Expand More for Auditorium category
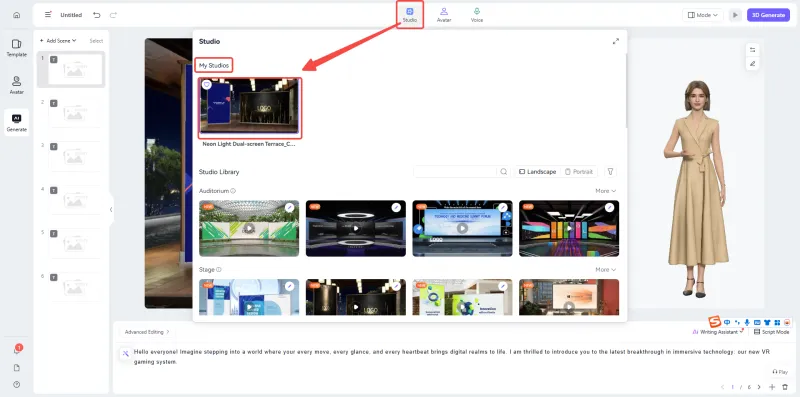 point(606,191)
